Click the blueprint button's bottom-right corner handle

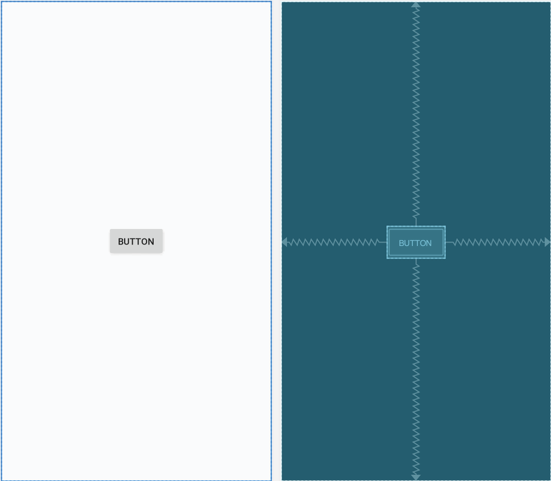tap(446, 259)
